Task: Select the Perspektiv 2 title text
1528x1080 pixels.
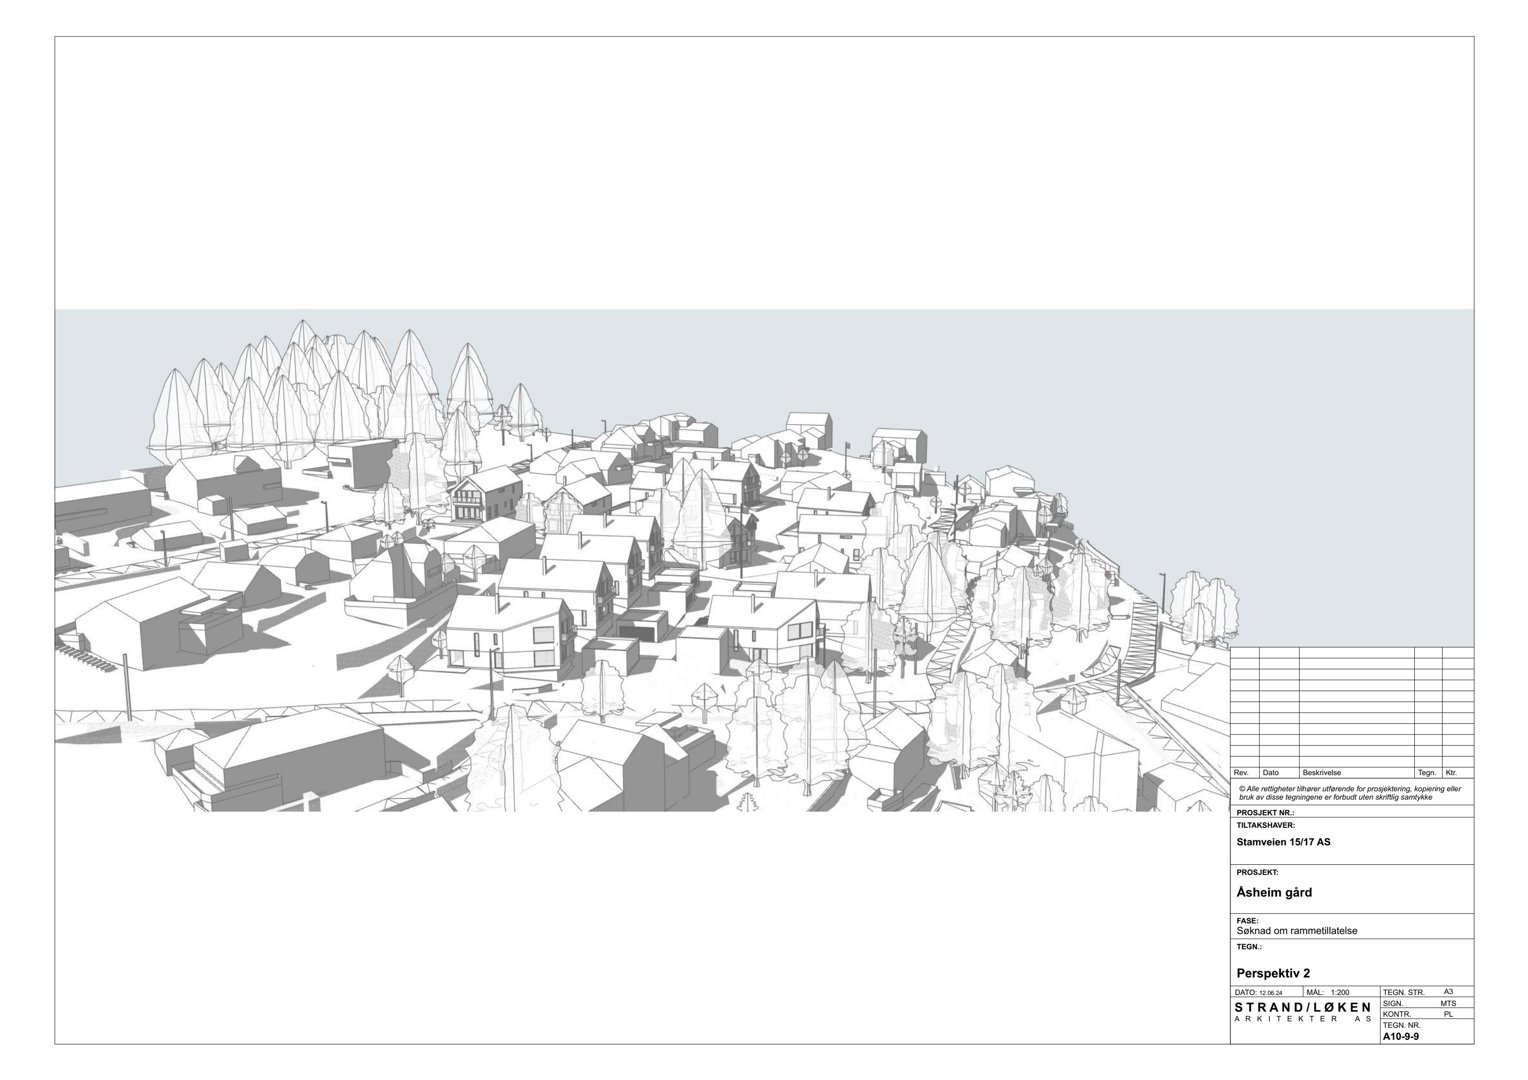Action: [x=1273, y=973]
